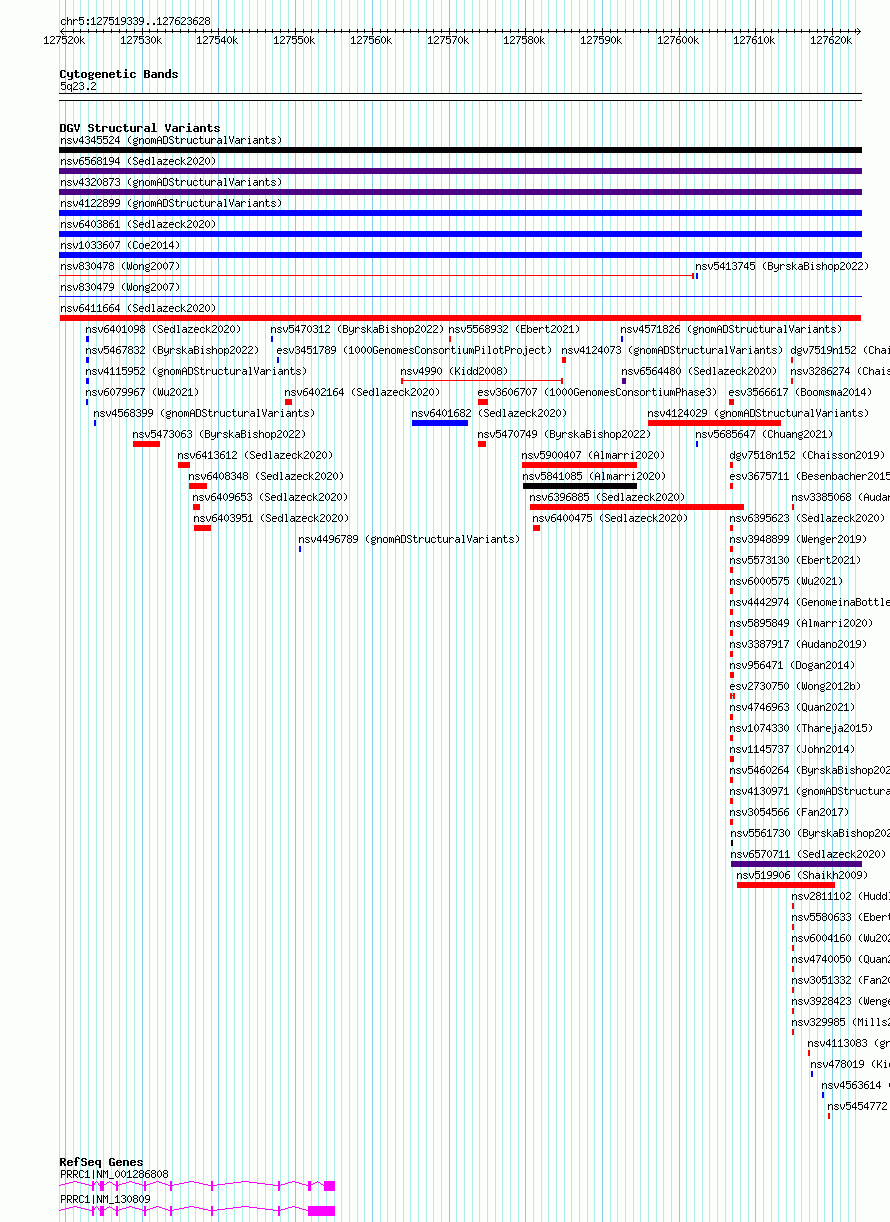Click the 5q23.2 cytogenetic band label
The image size is (890, 1222).
point(78,86)
